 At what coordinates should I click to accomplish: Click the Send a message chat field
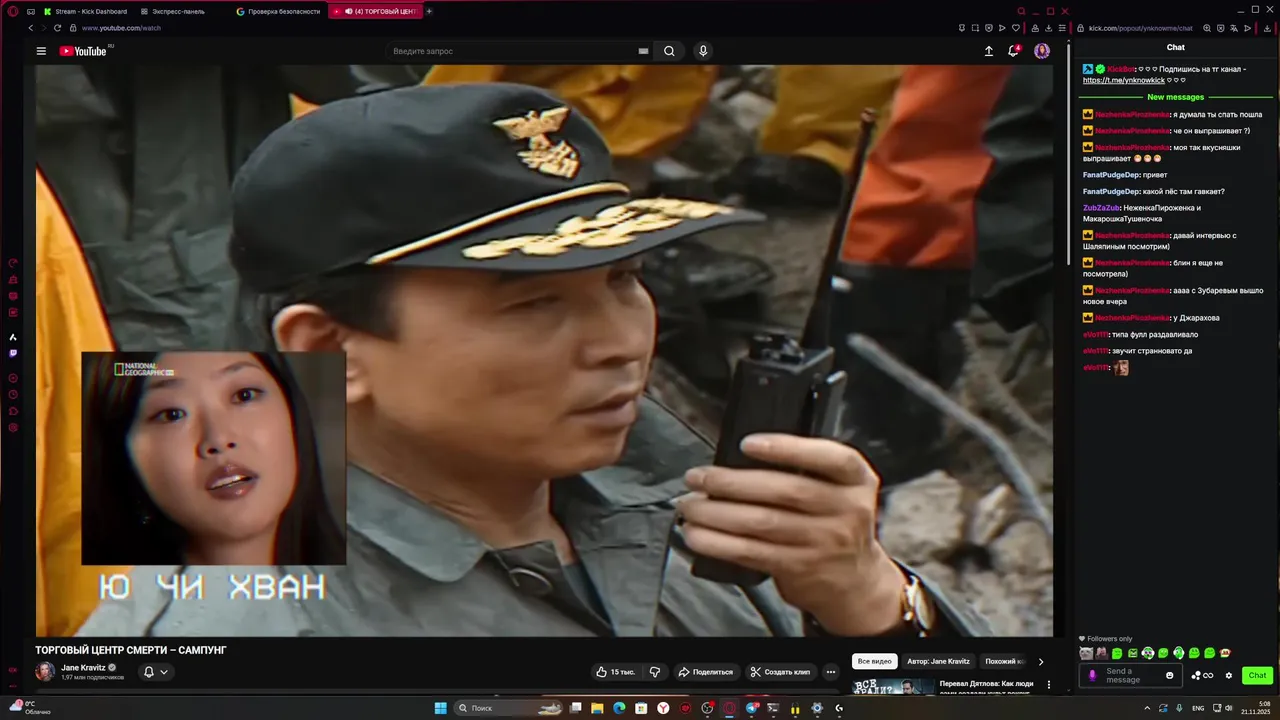pos(1131,676)
